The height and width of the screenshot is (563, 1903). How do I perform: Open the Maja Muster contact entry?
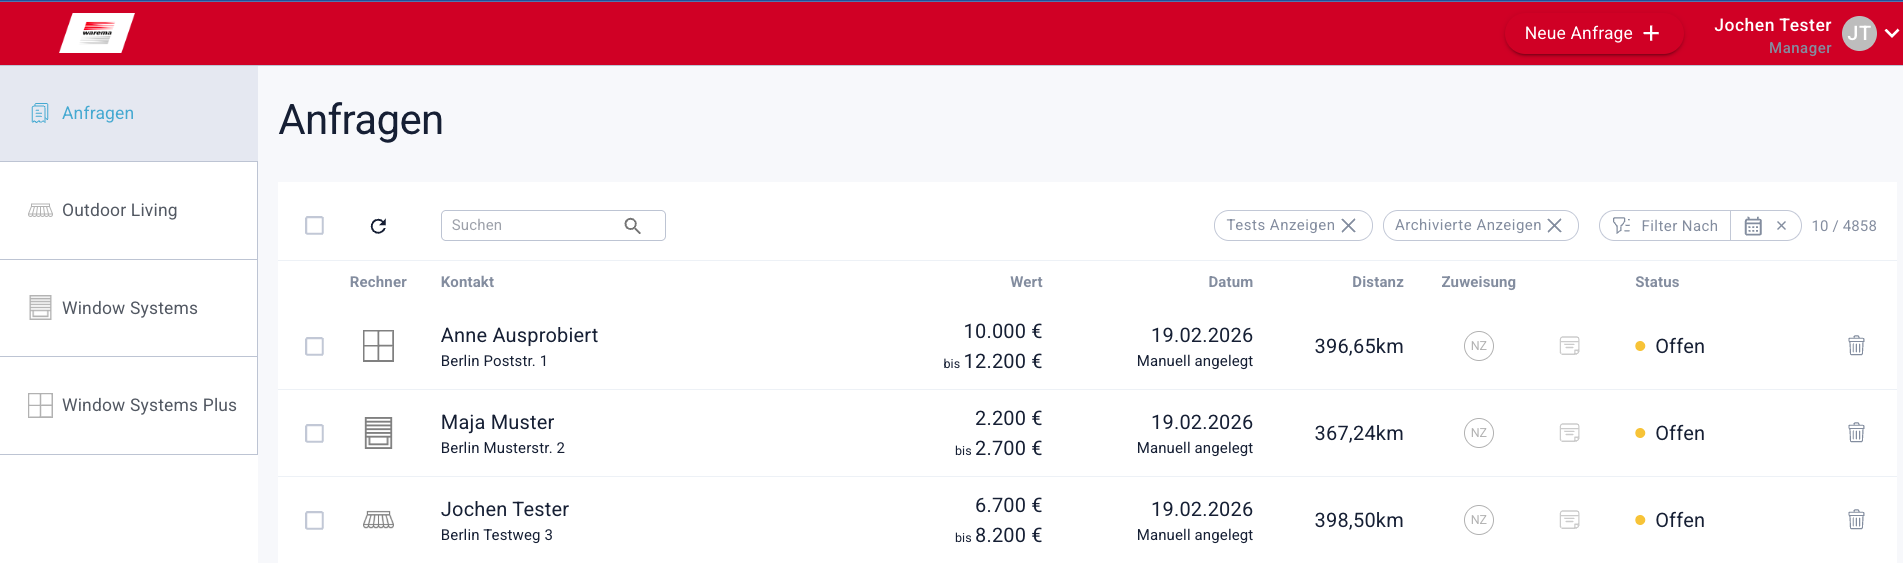coord(497,423)
